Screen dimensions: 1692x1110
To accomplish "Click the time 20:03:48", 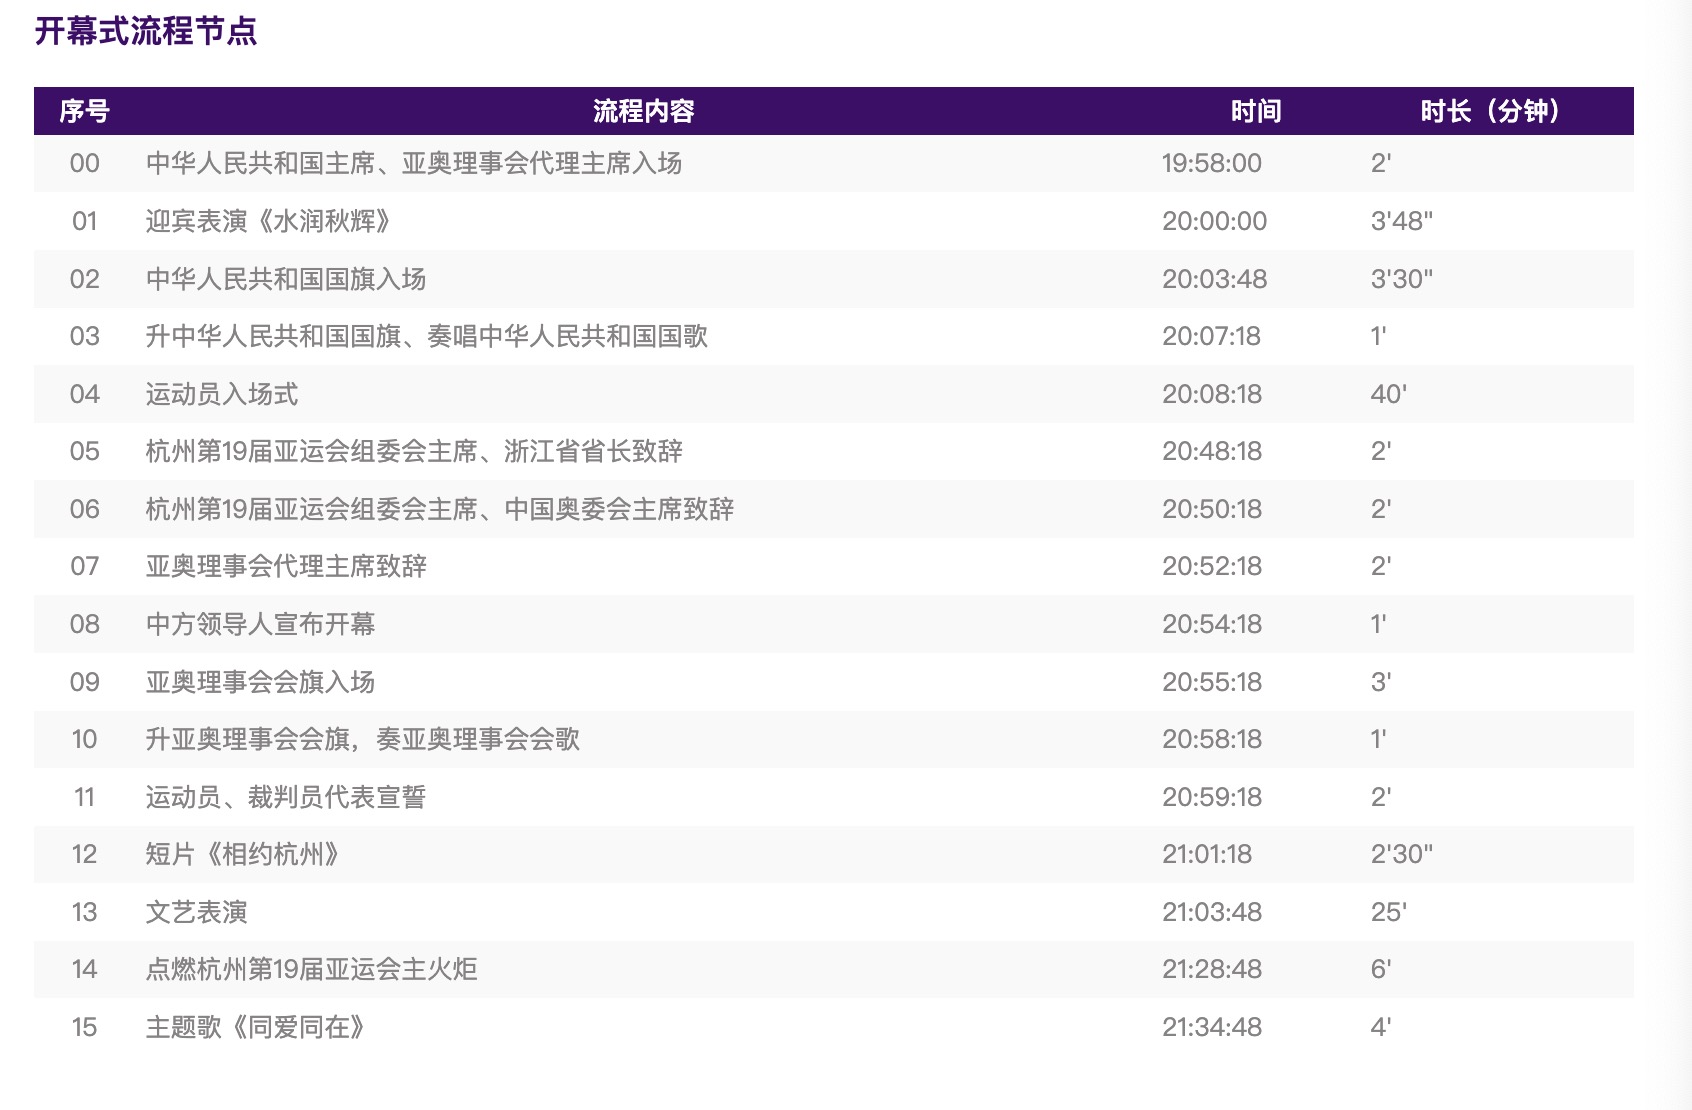I will [1214, 279].
